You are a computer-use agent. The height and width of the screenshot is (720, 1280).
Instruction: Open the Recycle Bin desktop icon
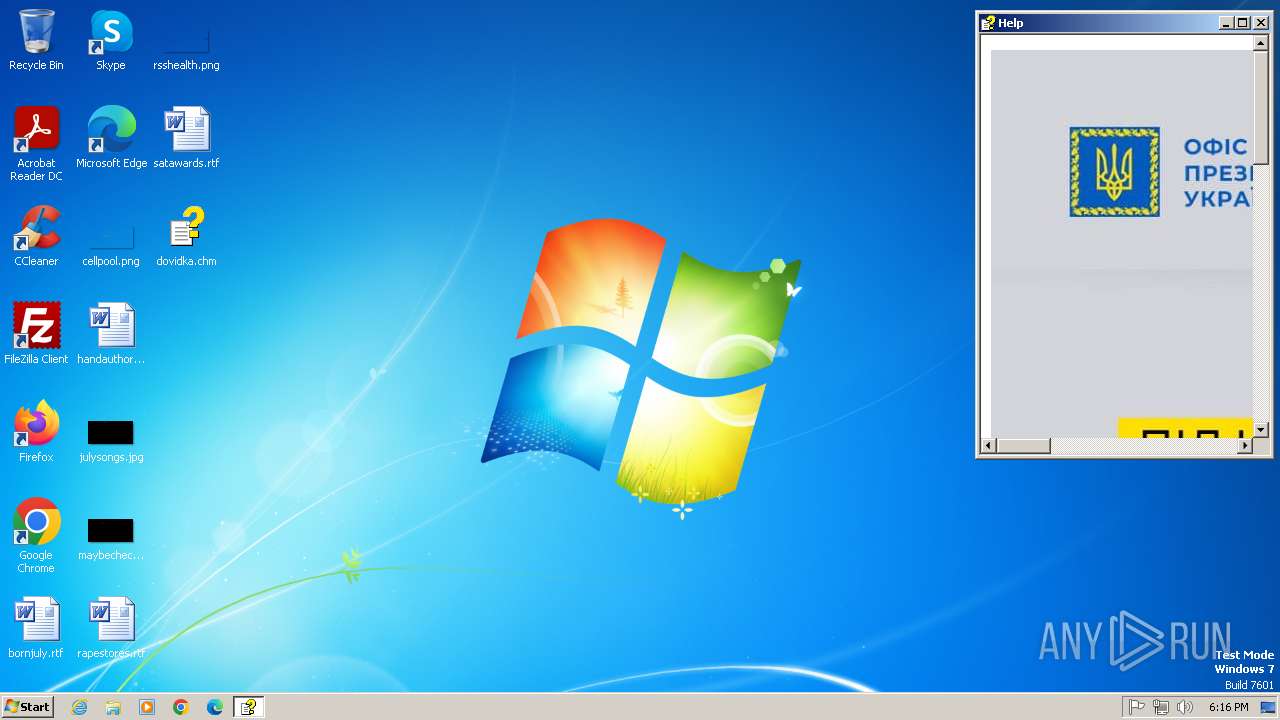click(x=36, y=40)
